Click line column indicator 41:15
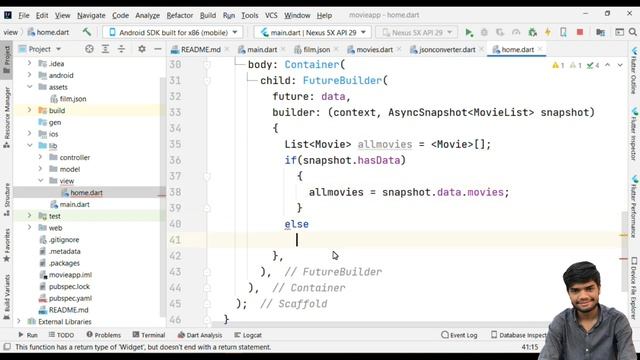The height and width of the screenshot is (360, 640). [529, 347]
